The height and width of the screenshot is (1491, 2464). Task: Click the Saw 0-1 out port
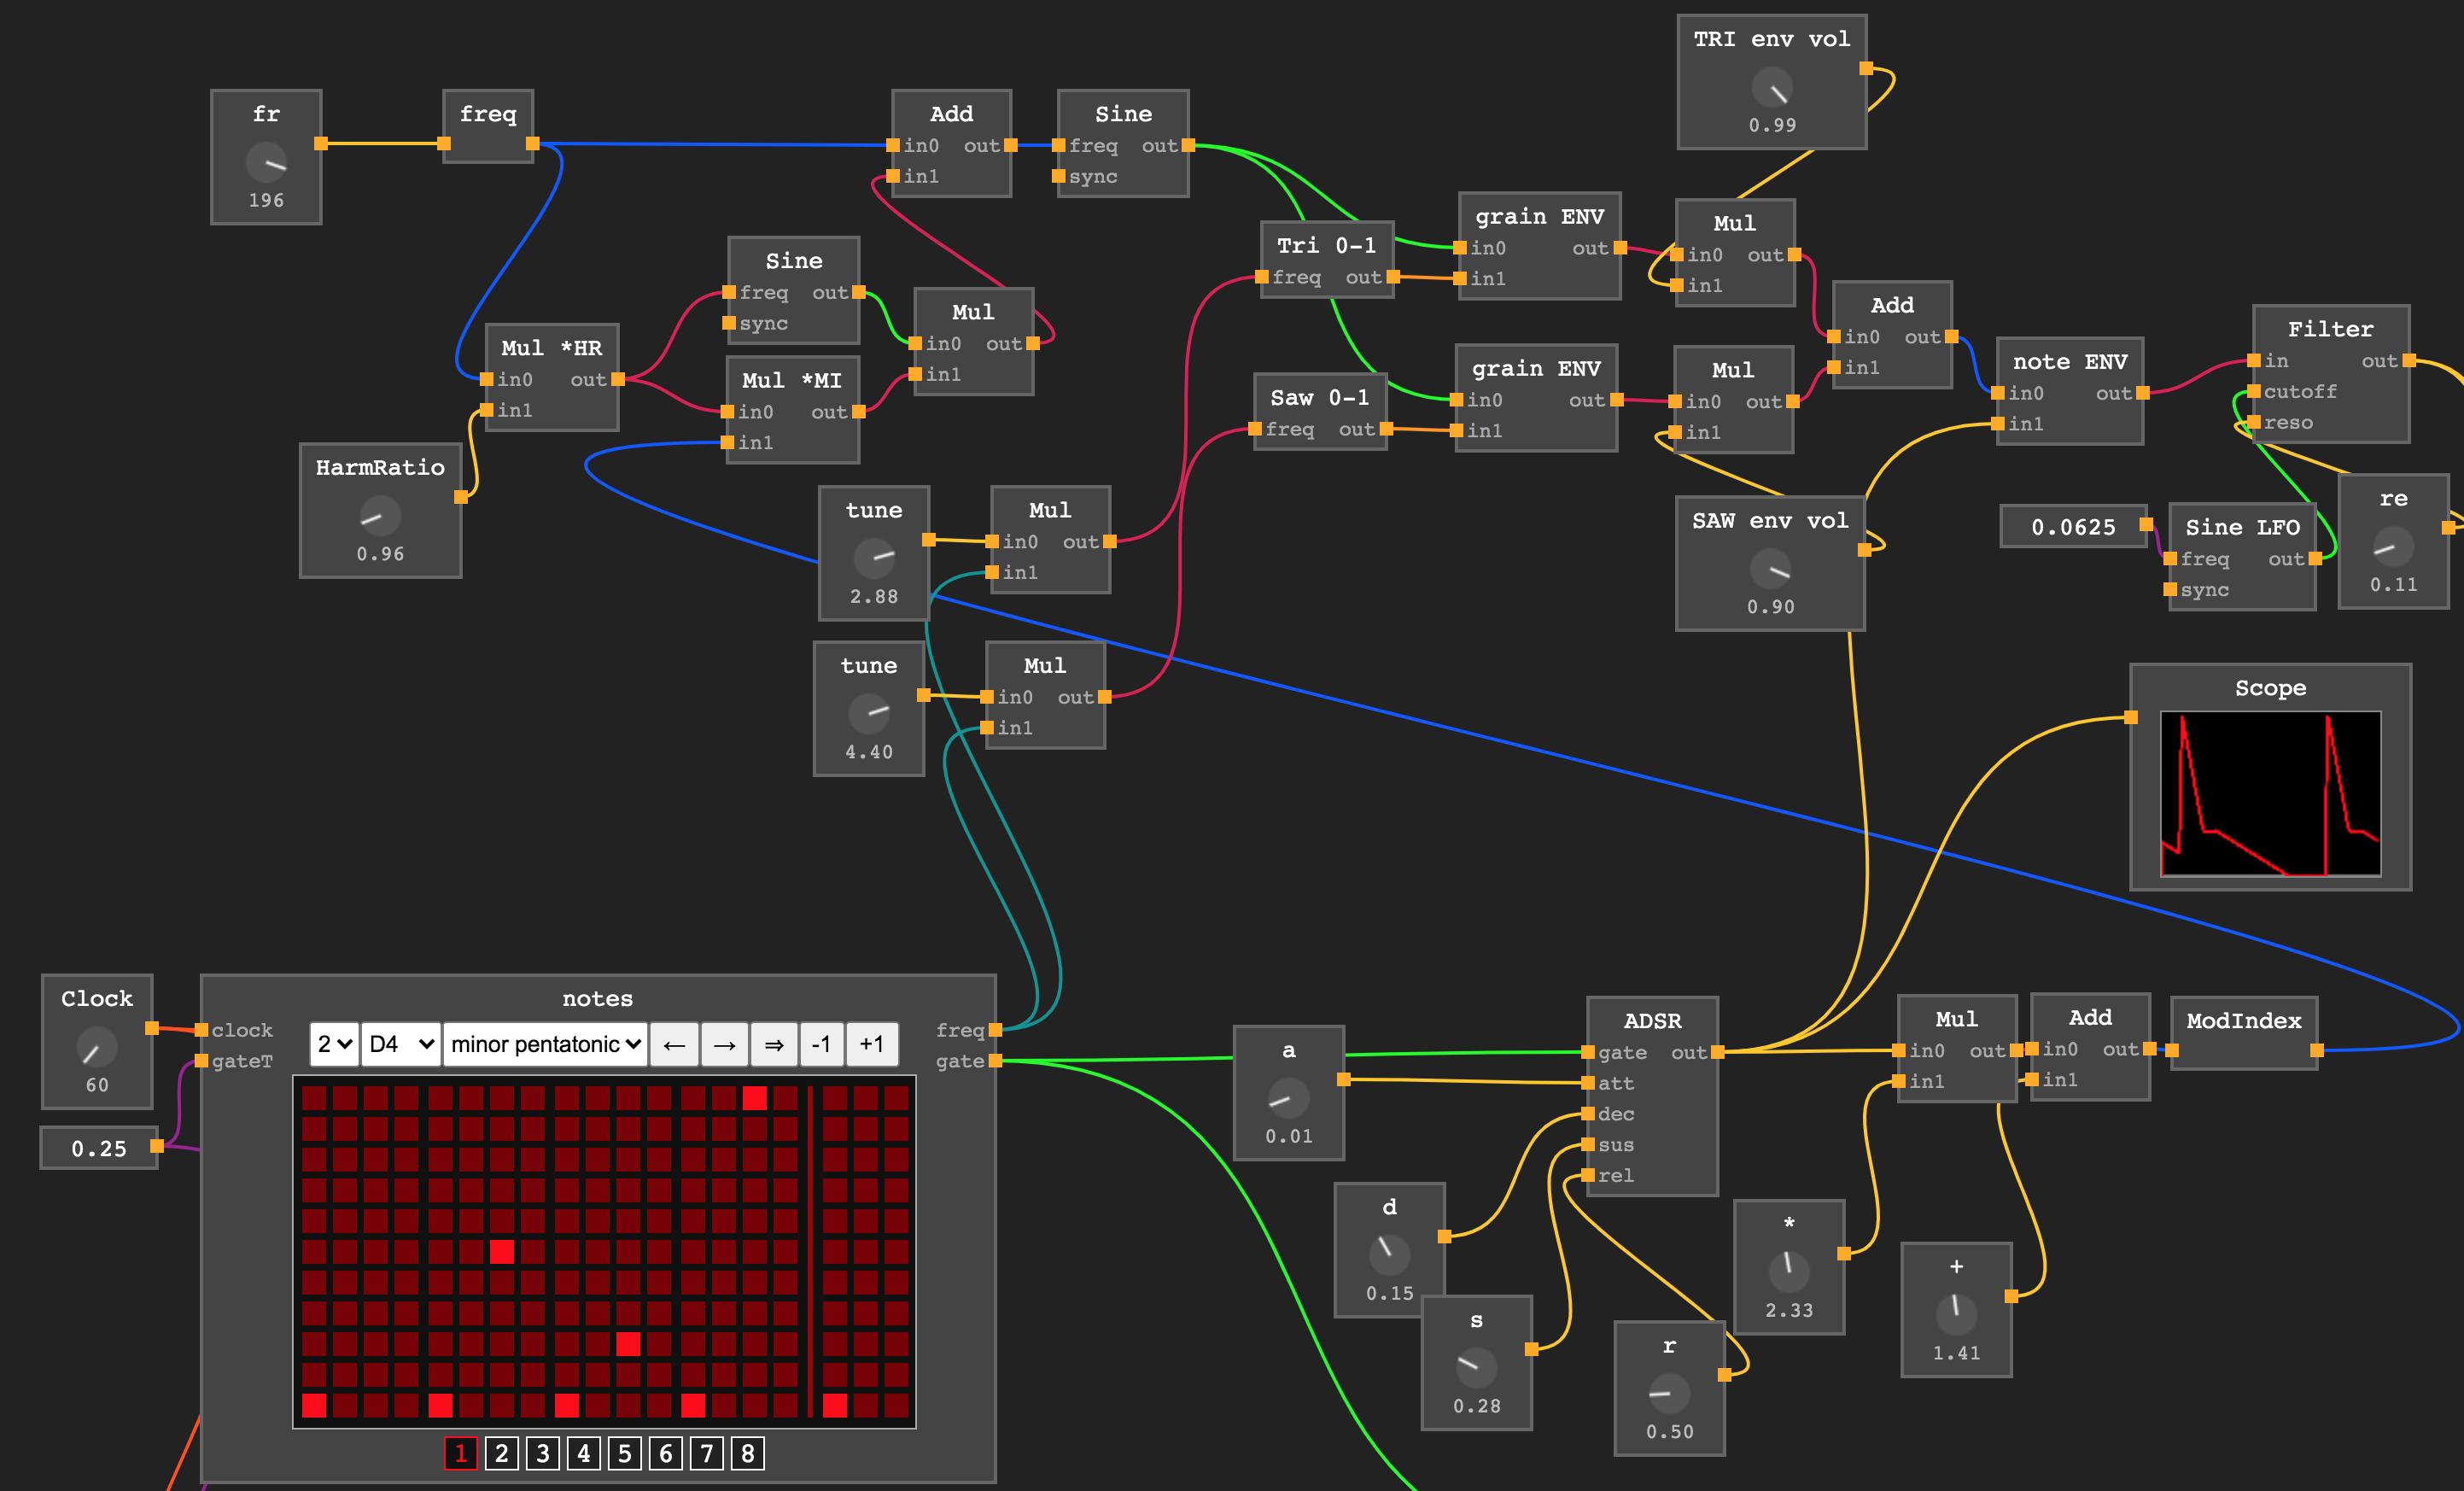[1386, 429]
